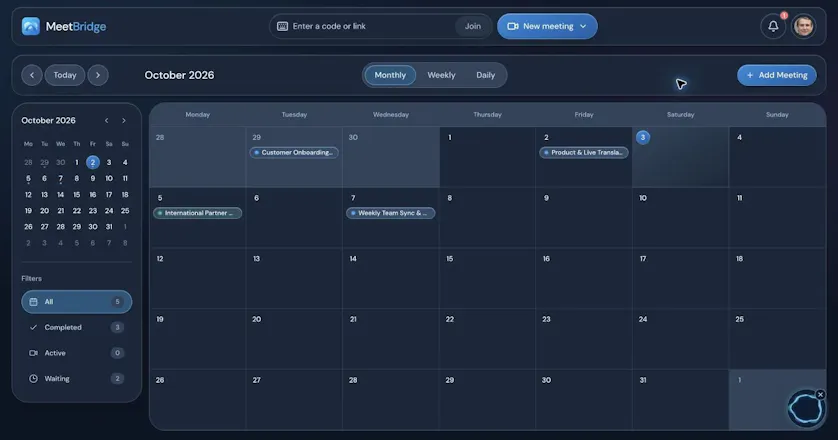Start a New meeting
The height and width of the screenshot is (440, 838).
[547, 26]
